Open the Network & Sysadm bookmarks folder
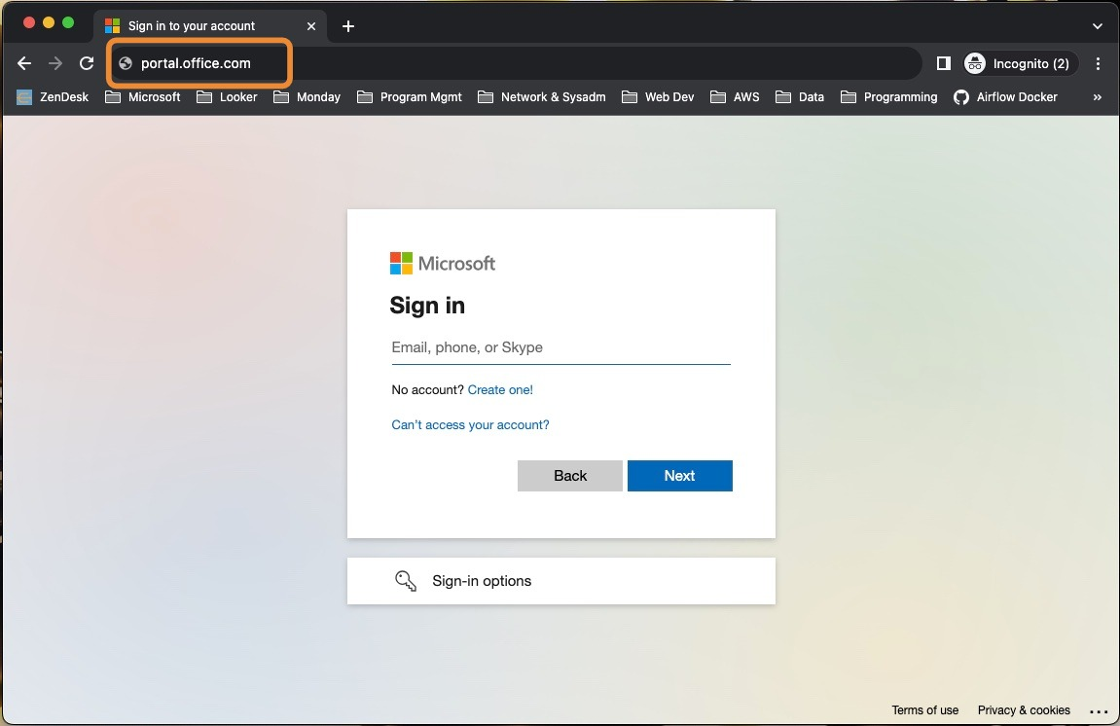 click(541, 97)
